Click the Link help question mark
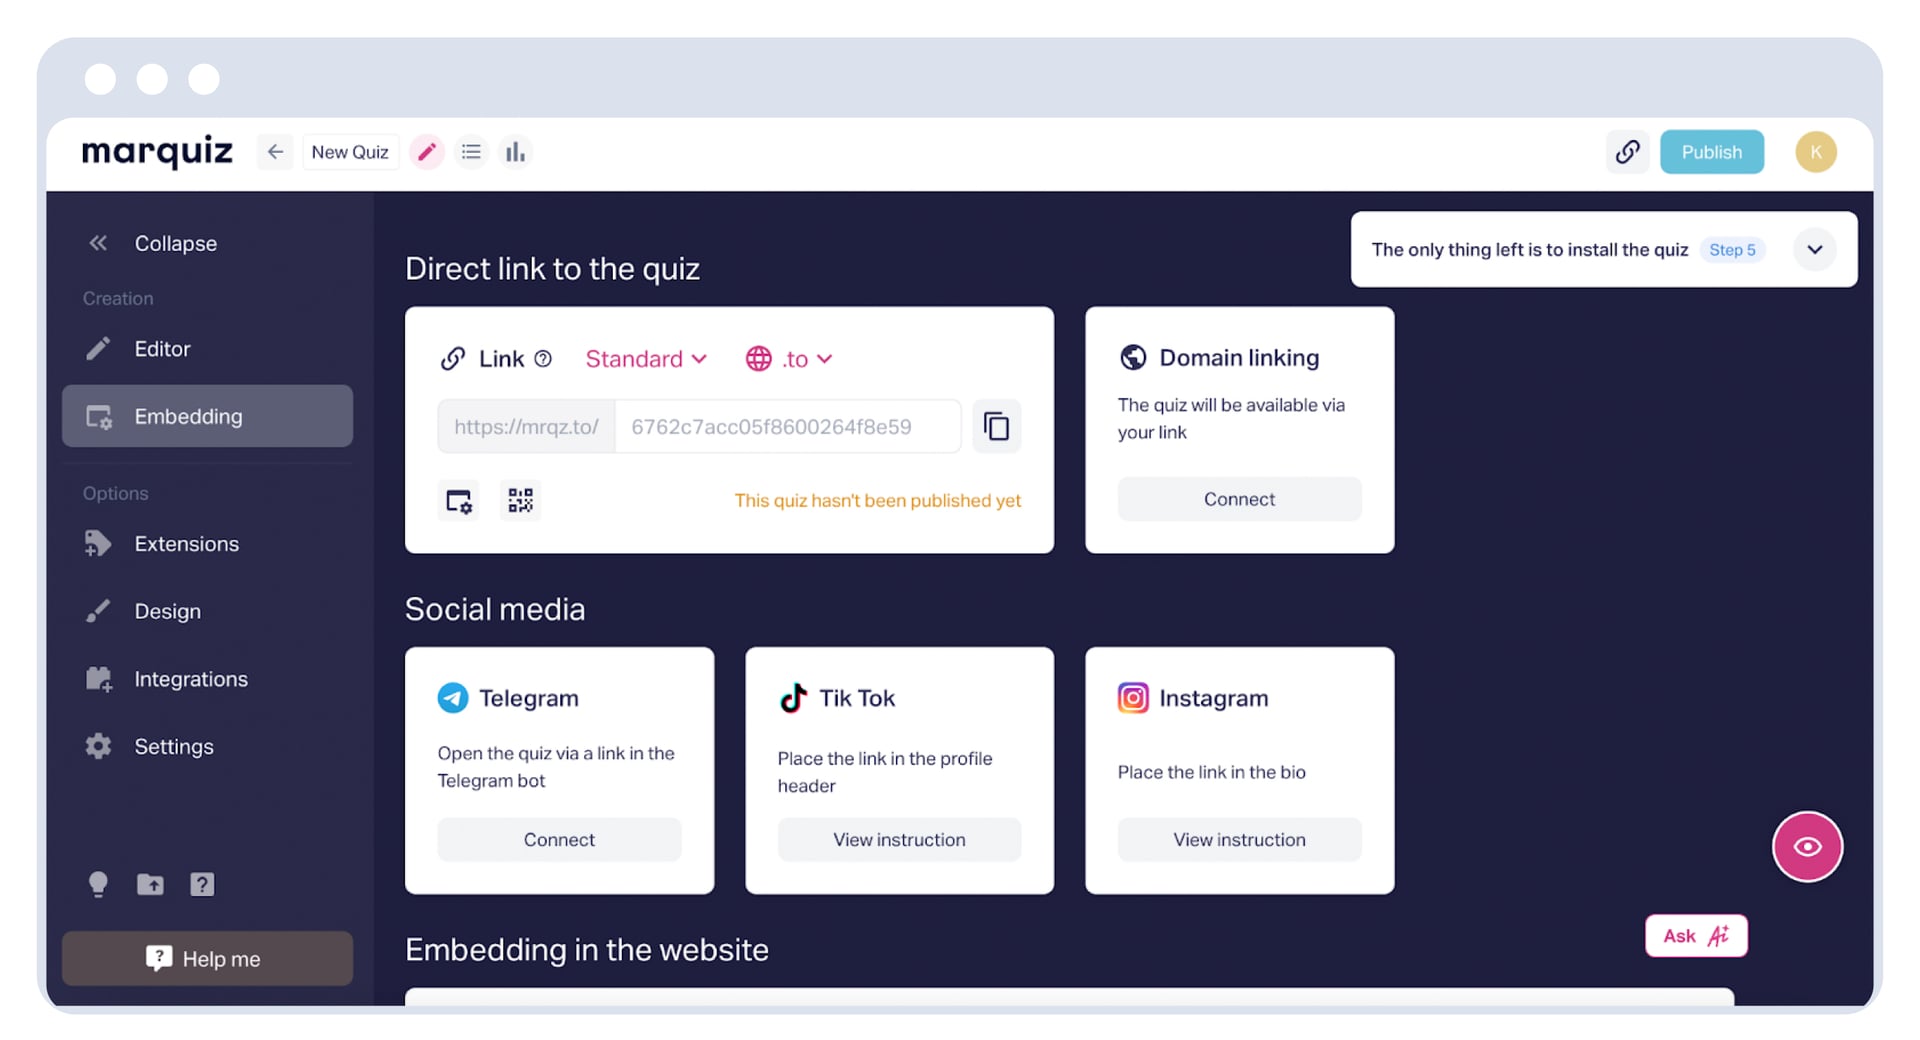 pos(543,359)
